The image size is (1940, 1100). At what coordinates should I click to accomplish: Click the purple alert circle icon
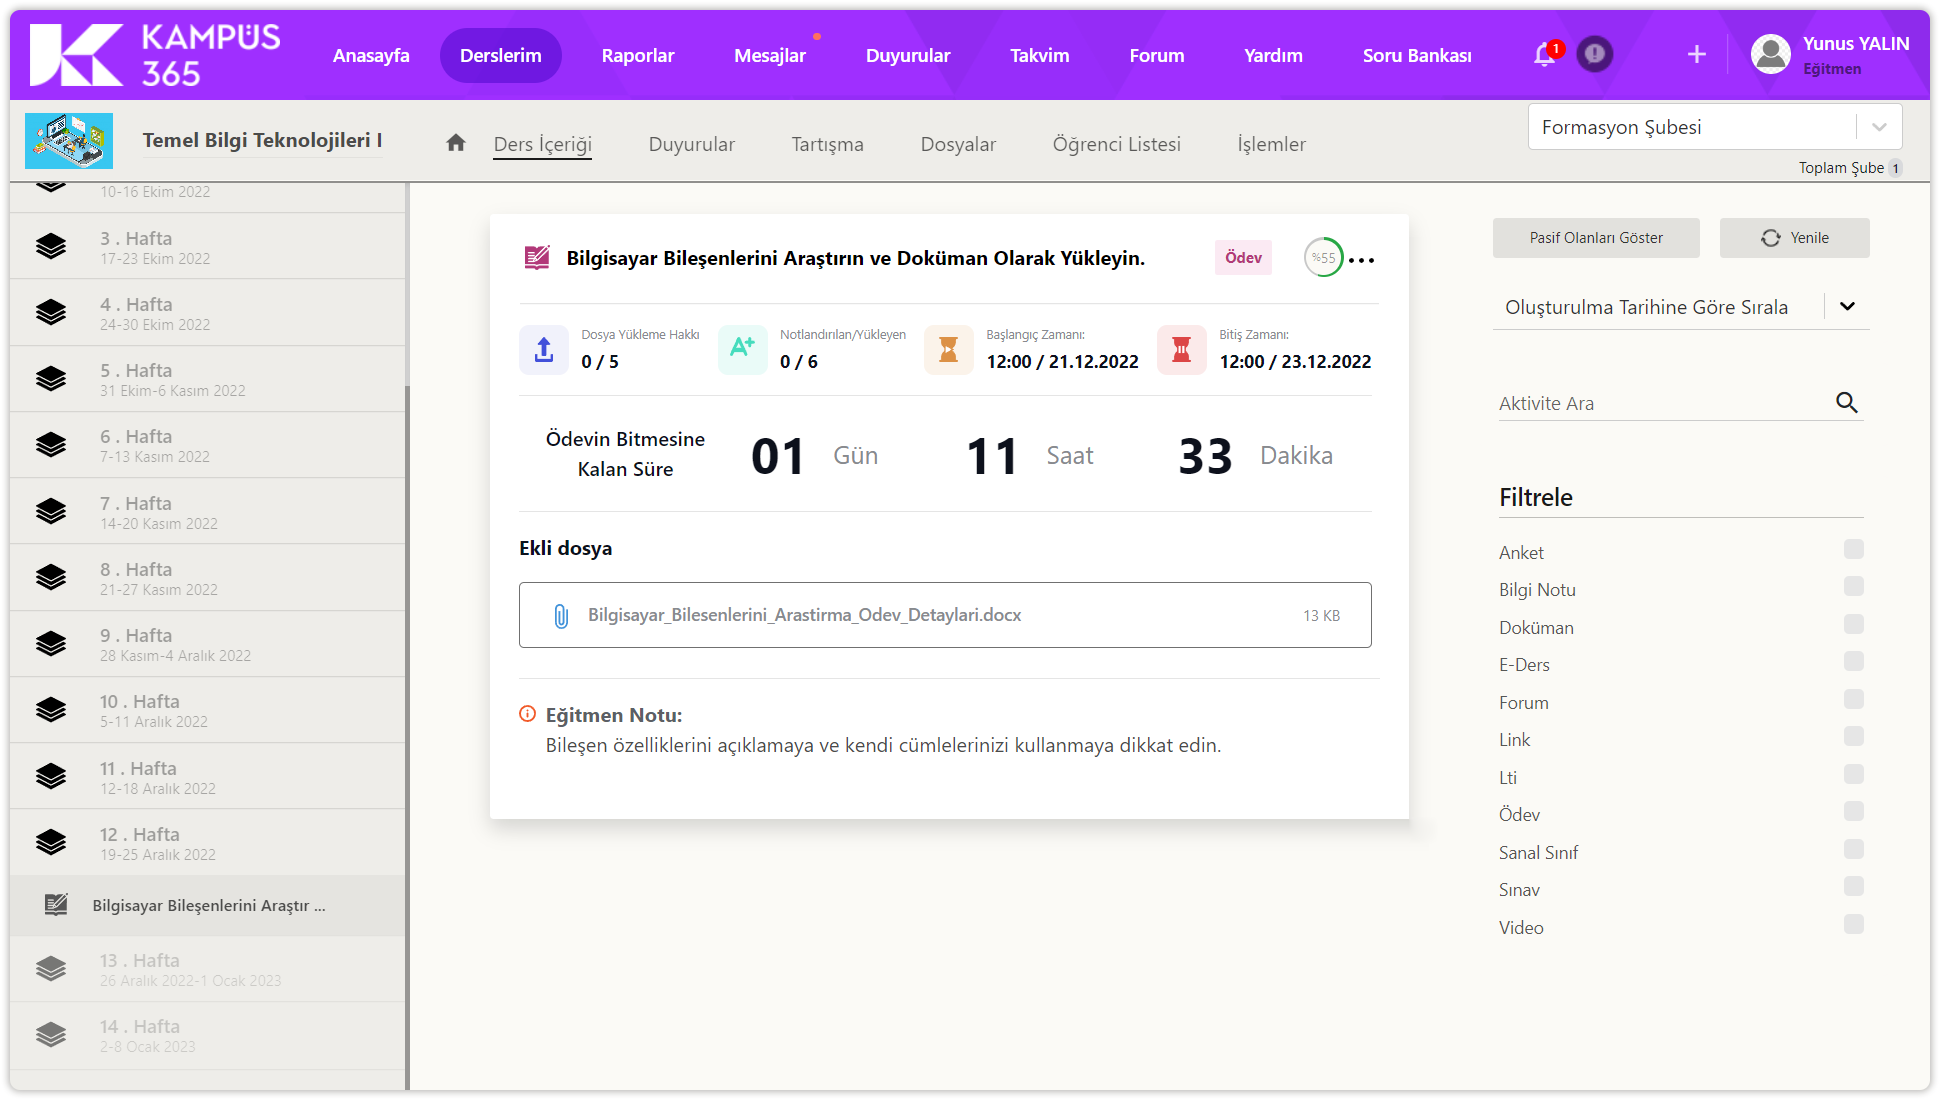pyautogui.click(x=1595, y=54)
